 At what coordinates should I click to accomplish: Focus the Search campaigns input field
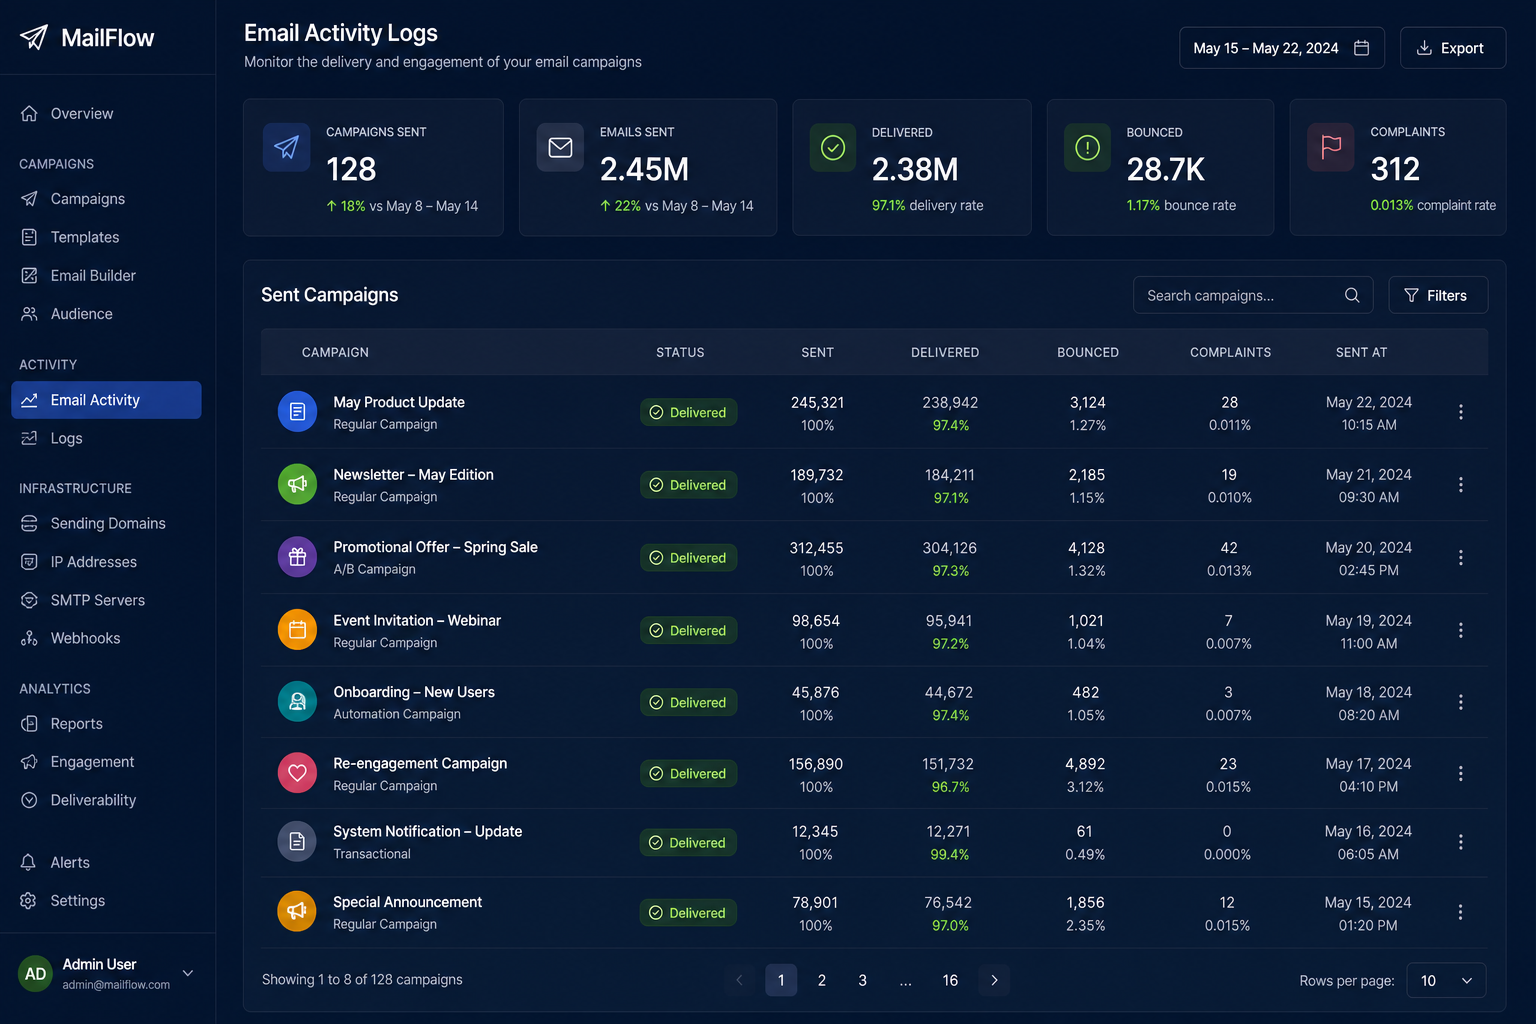point(1253,295)
